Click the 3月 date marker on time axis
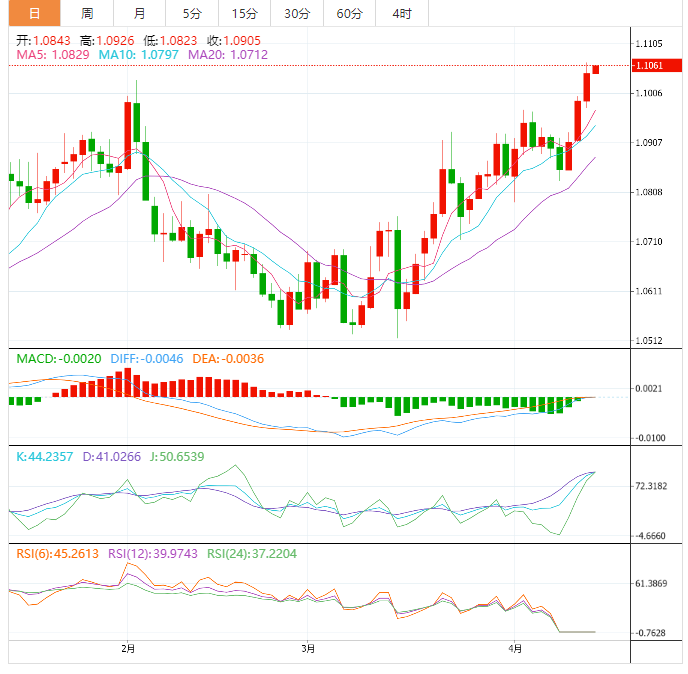Viewport: 688px width, 674px height. [308, 649]
